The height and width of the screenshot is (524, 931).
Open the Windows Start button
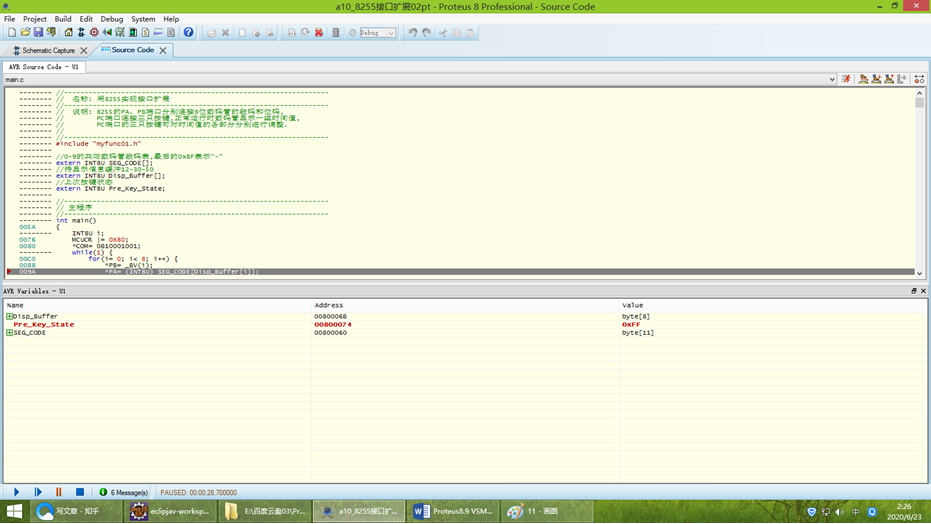pos(14,511)
